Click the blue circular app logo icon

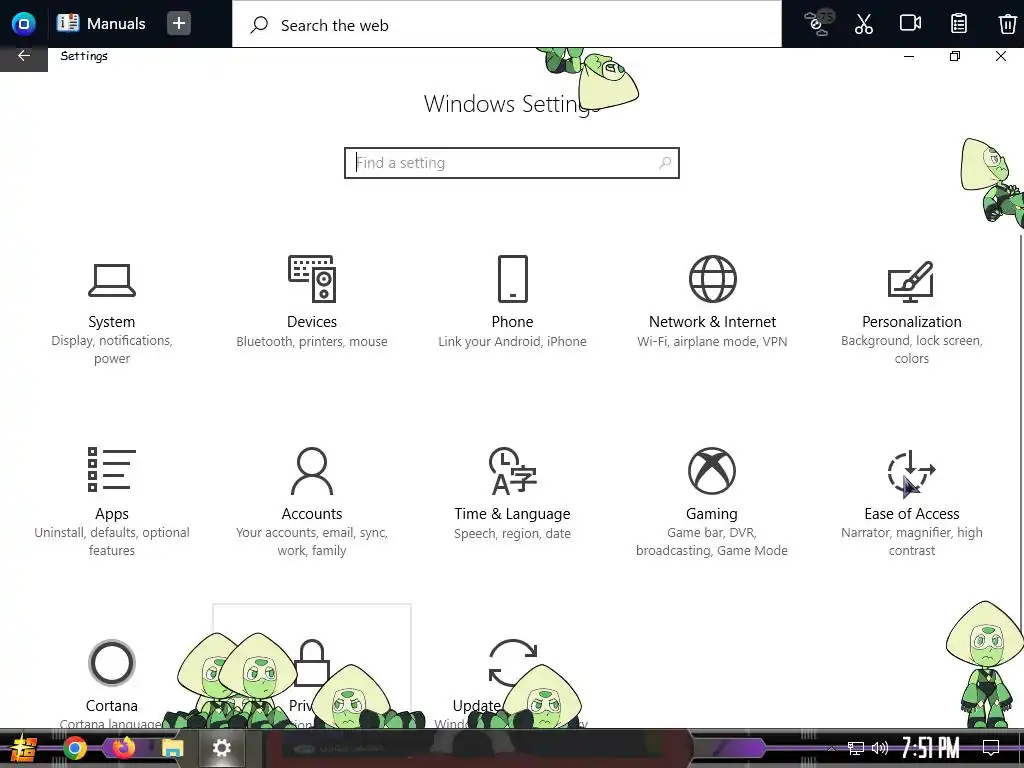[x=24, y=24]
